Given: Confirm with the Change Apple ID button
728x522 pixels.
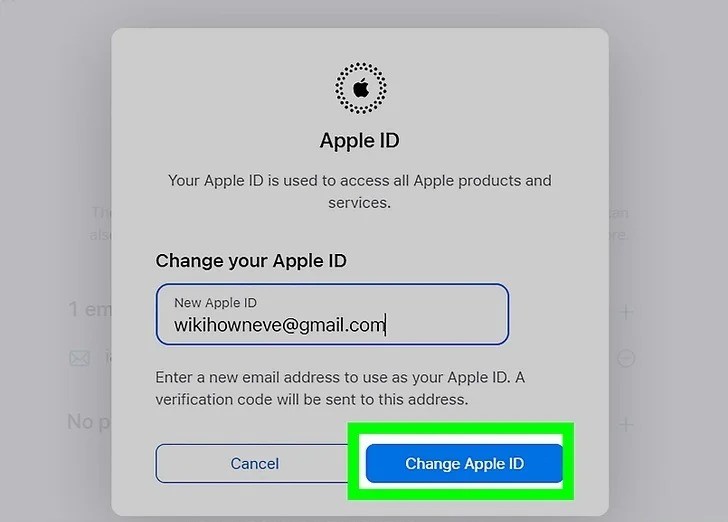Looking at the screenshot, I should point(464,463).
